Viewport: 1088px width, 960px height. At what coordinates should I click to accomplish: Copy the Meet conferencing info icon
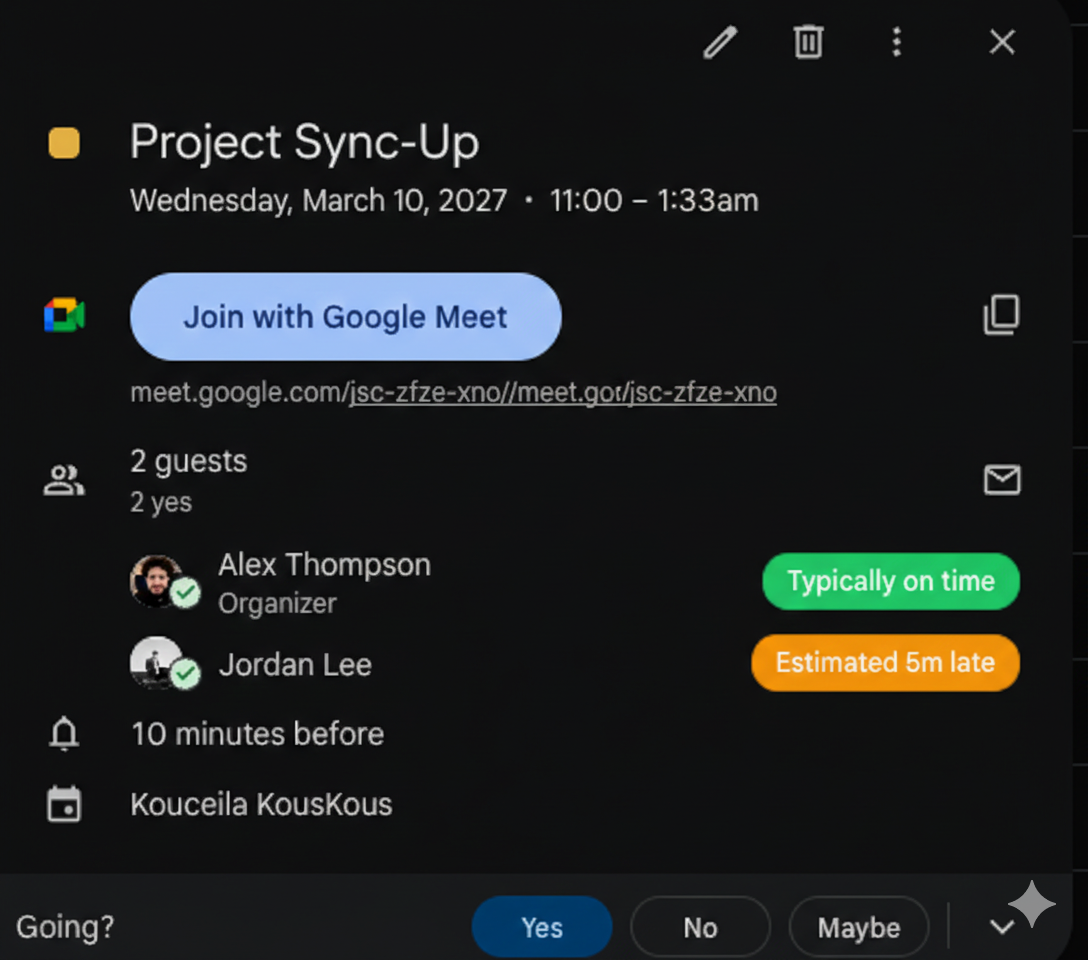(1001, 315)
